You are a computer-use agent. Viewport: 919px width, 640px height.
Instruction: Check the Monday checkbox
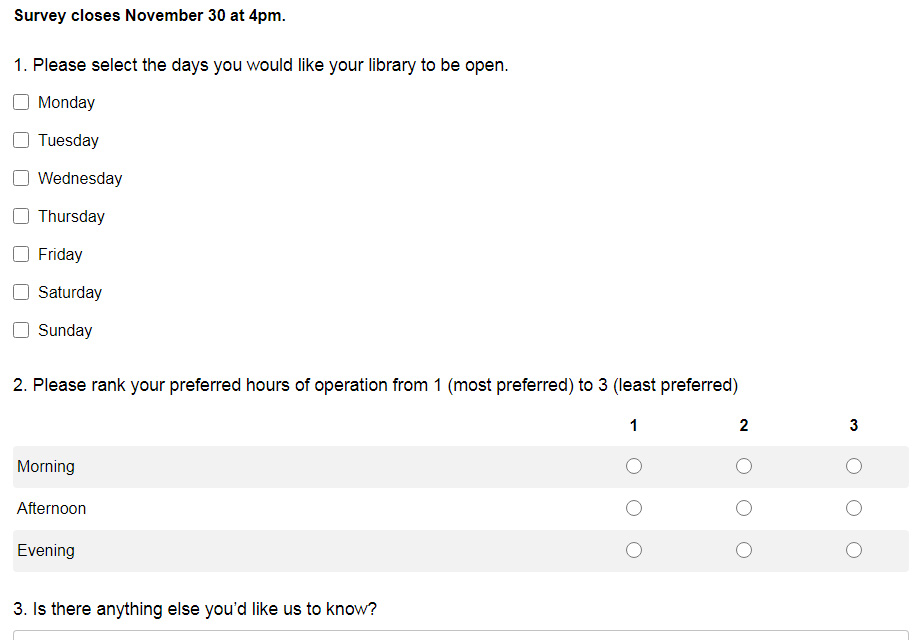(21, 102)
